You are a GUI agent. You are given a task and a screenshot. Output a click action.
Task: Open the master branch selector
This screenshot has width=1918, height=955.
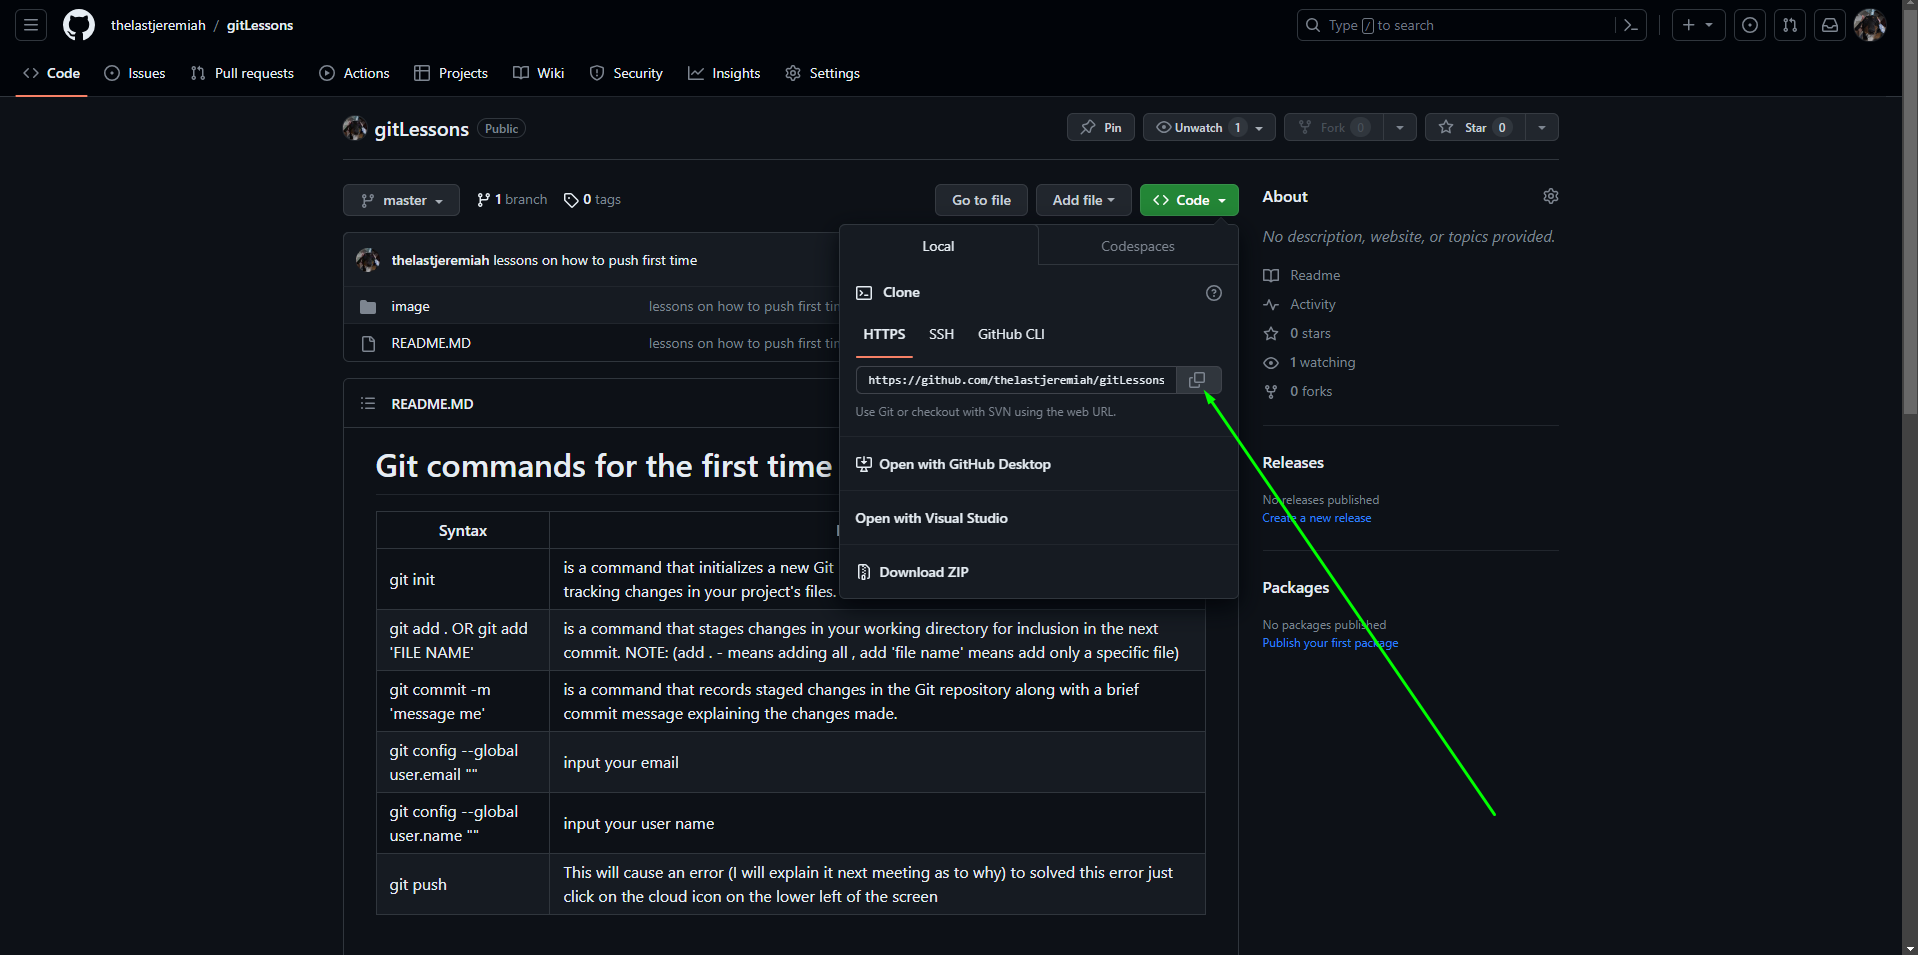click(x=401, y=200)
